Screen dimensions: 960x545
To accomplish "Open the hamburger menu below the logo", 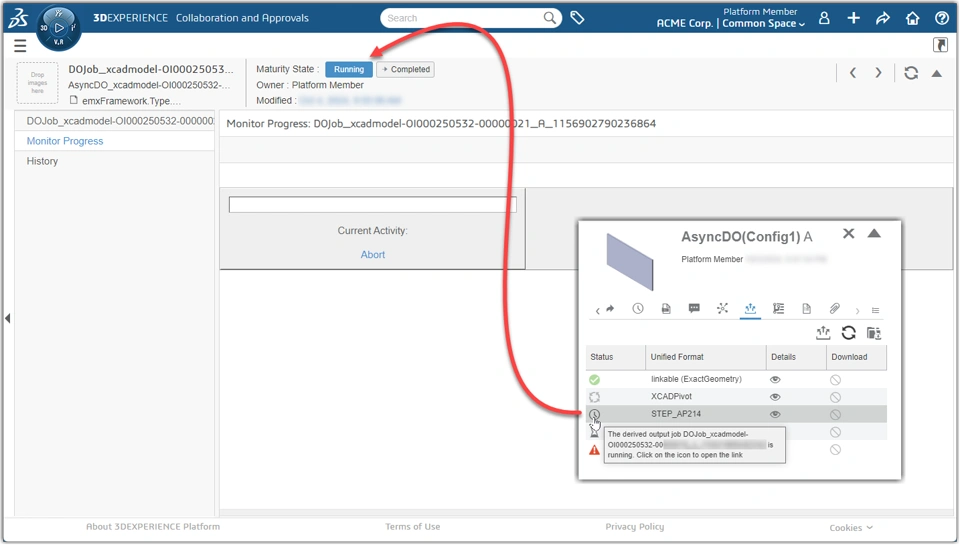I will pos(20,45).
